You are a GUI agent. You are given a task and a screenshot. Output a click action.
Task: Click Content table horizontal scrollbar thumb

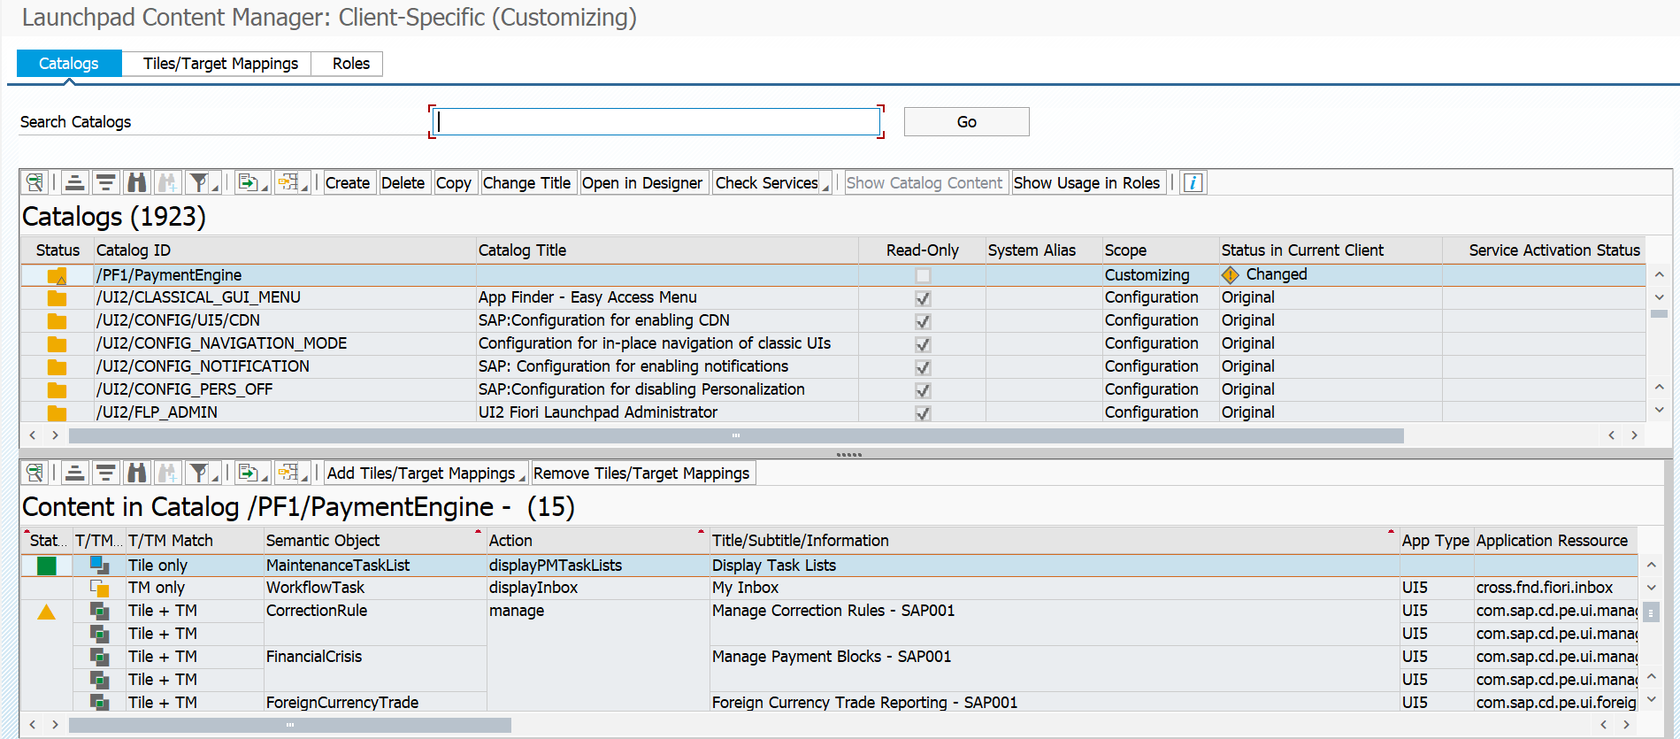(290, 725)
